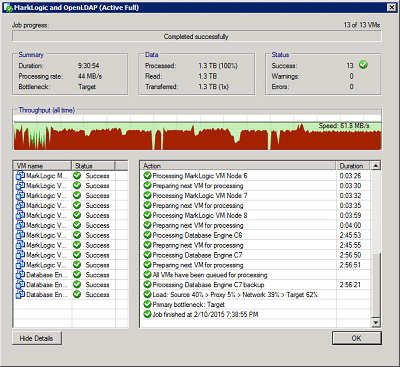Select the Processing MarkLogic VM Node 8 text
The width and height of the screenshot is (400, 367).
[200, 215]
